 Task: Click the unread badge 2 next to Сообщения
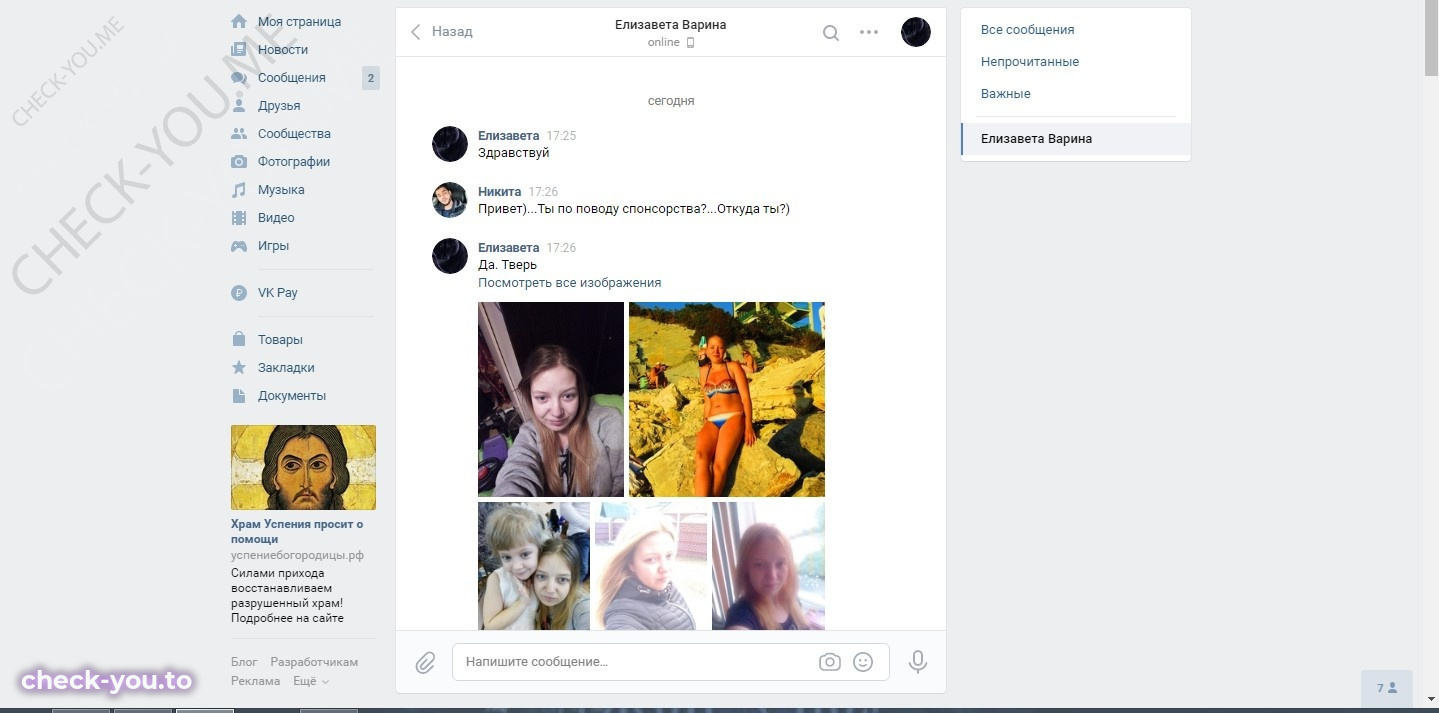(x=371, y=78)
